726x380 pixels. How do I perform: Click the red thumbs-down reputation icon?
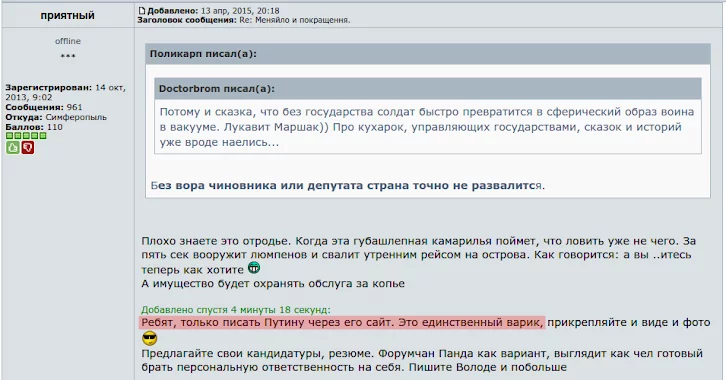28,148
